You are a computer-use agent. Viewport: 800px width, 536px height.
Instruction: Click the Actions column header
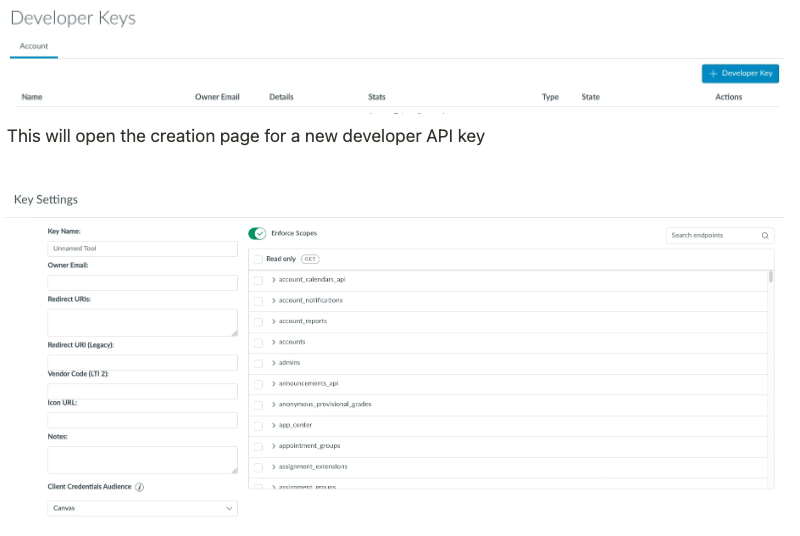(x=729, y=97)
